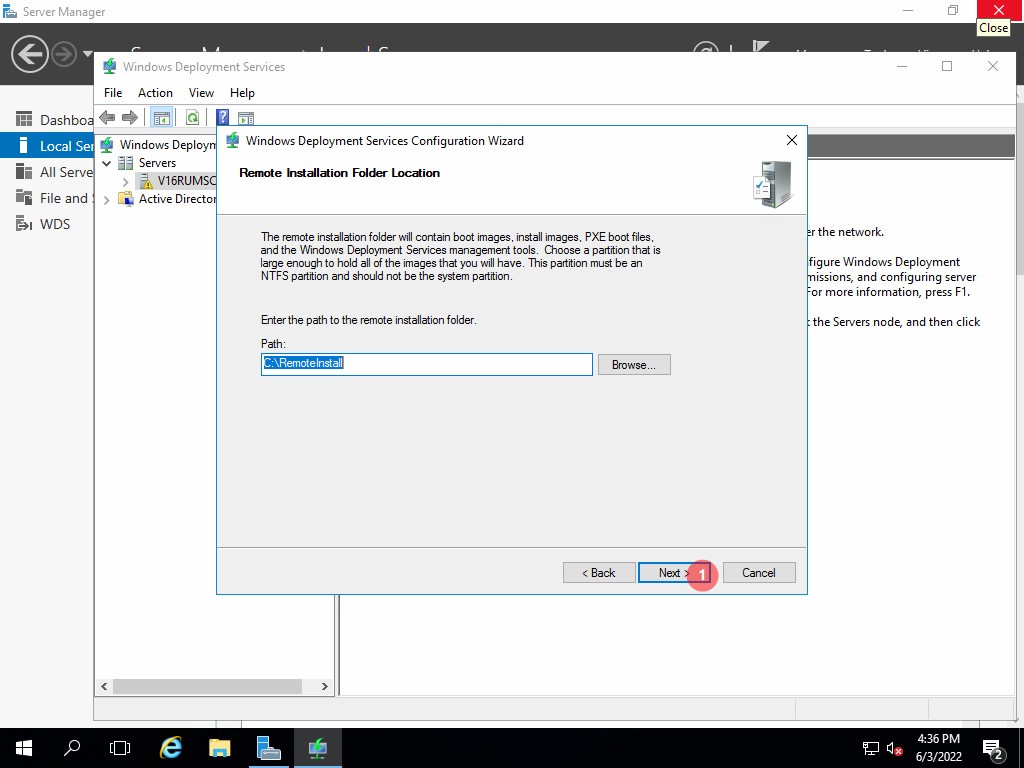1024x768 pixels.
Task: Click the console tree horizontal scrollbar
Action: pos(207,687)
